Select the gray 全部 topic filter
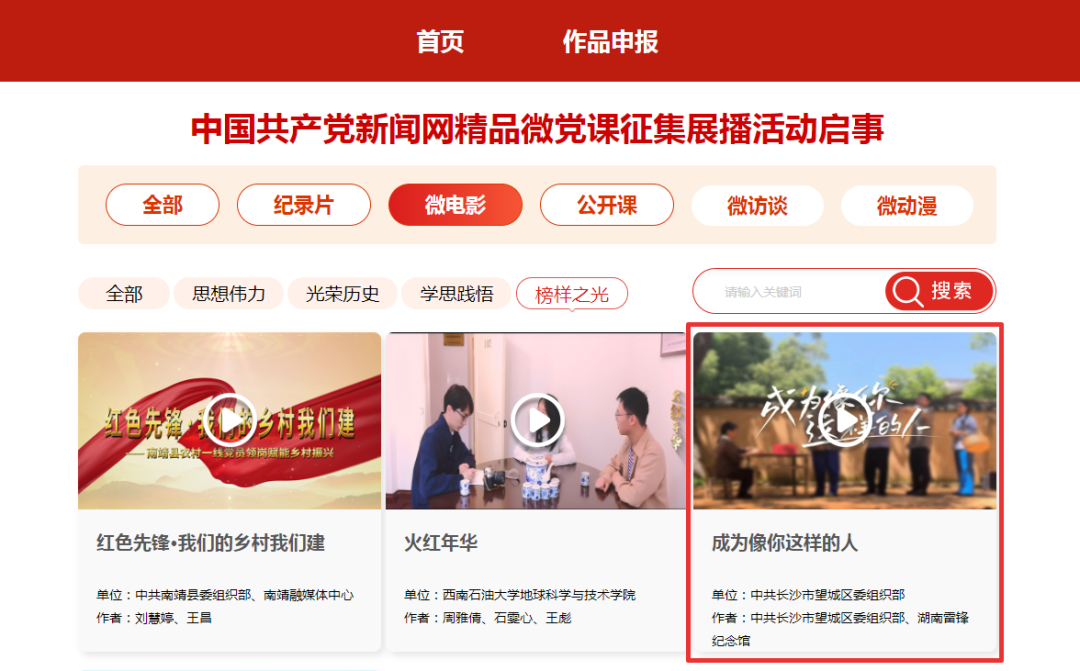Viewport: 1080px width, 671px height. [124, 293]
